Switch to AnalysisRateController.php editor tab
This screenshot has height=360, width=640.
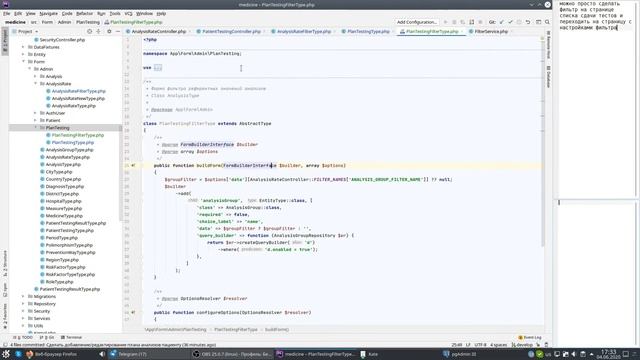(158, 31)
